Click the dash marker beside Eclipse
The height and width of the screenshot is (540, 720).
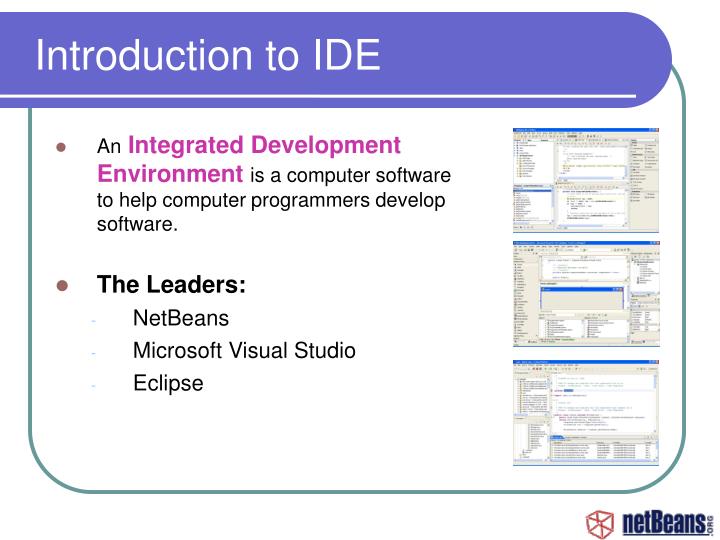tap(92, 384)
